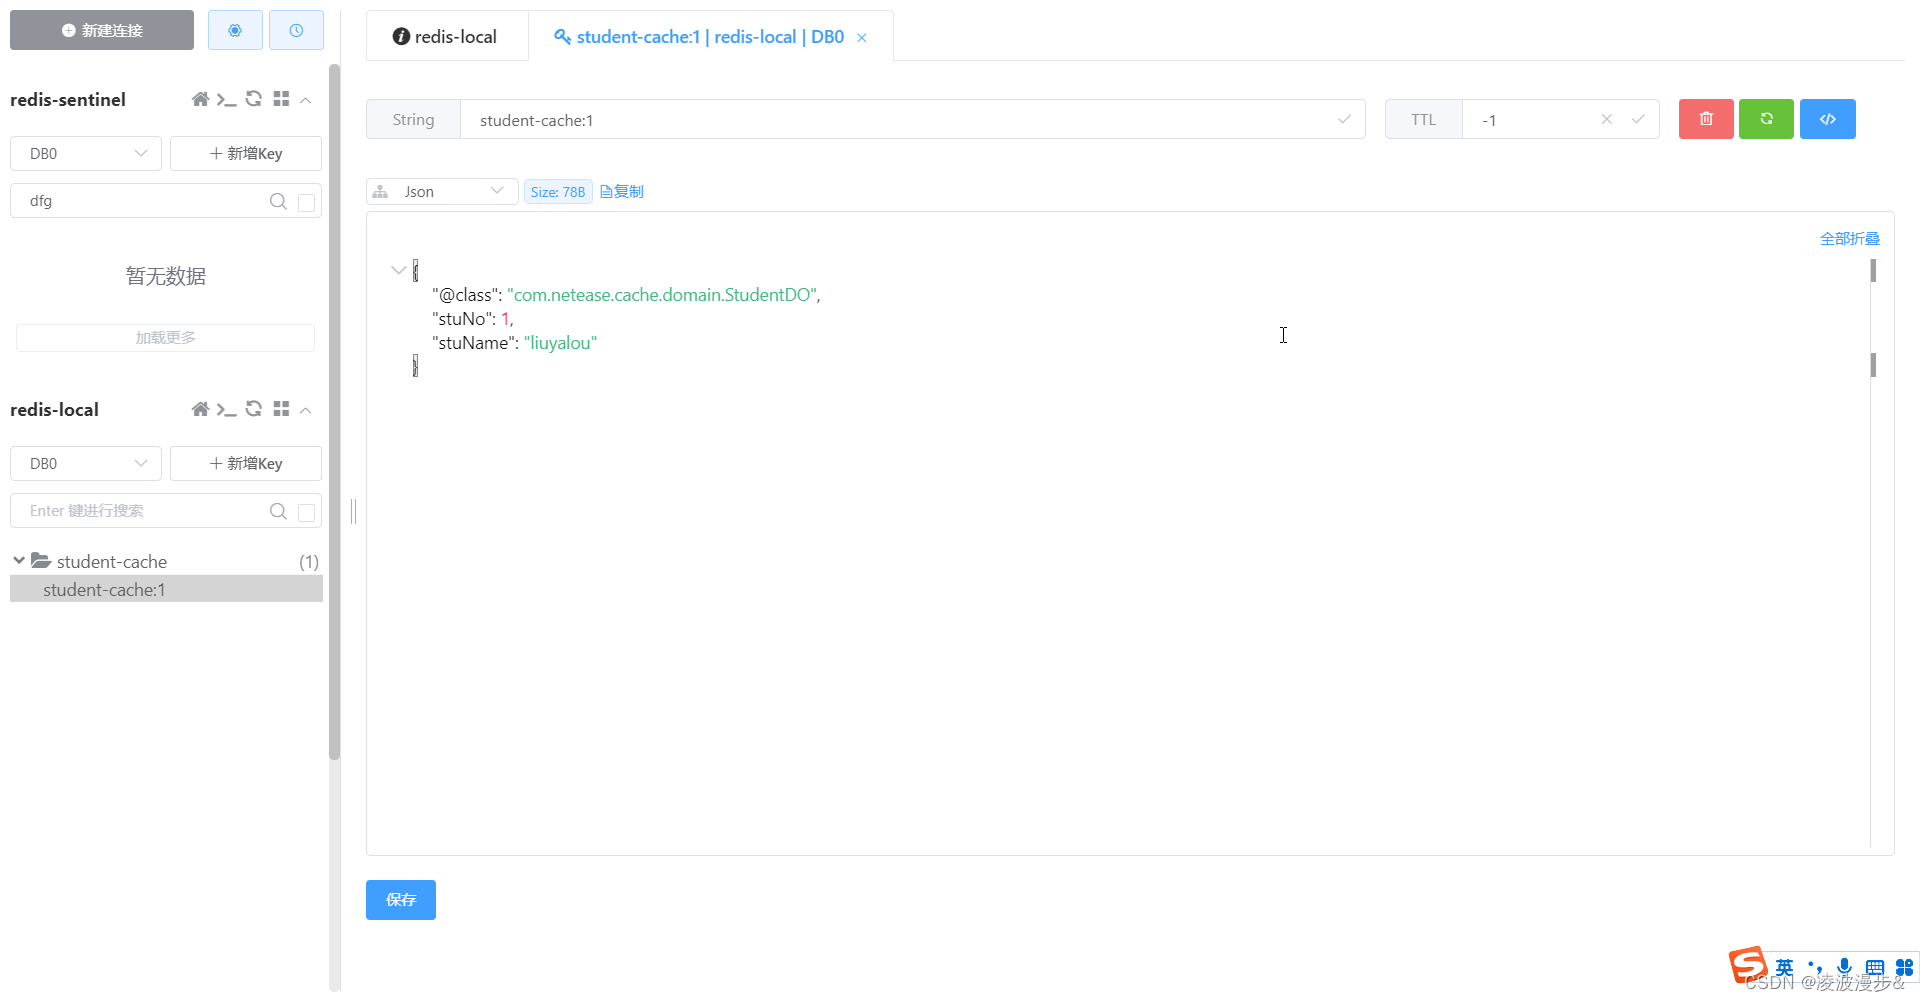Toggle exact match checkbox in redis-sentinel search
1920x1001 pixels.
pyautogui.click(x=307, y=202)
